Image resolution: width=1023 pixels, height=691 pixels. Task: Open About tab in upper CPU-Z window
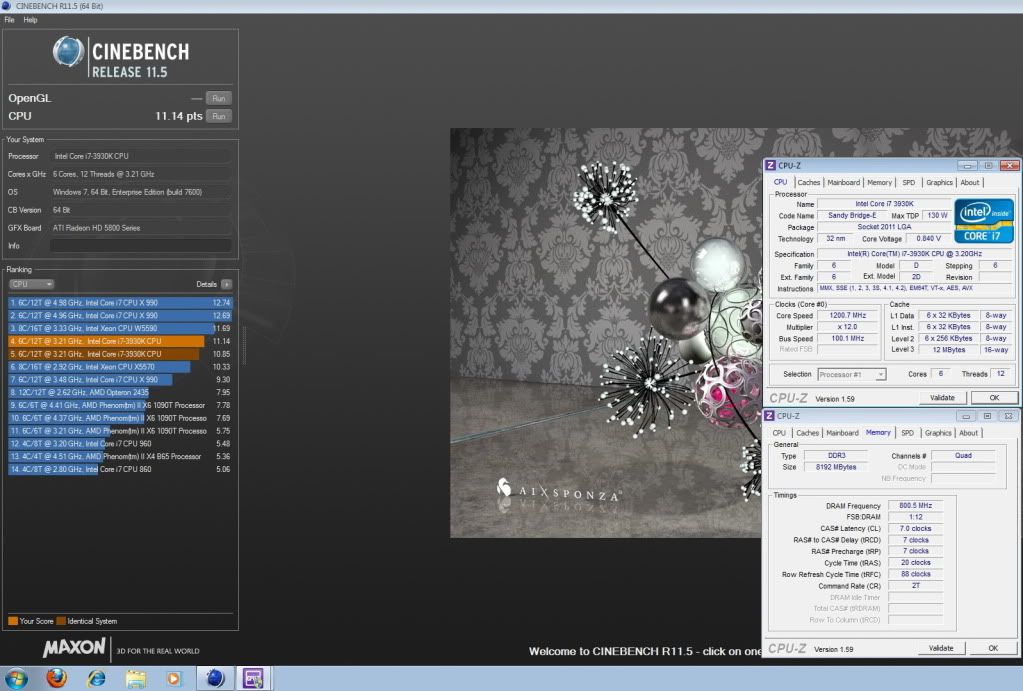pos(970,183)
